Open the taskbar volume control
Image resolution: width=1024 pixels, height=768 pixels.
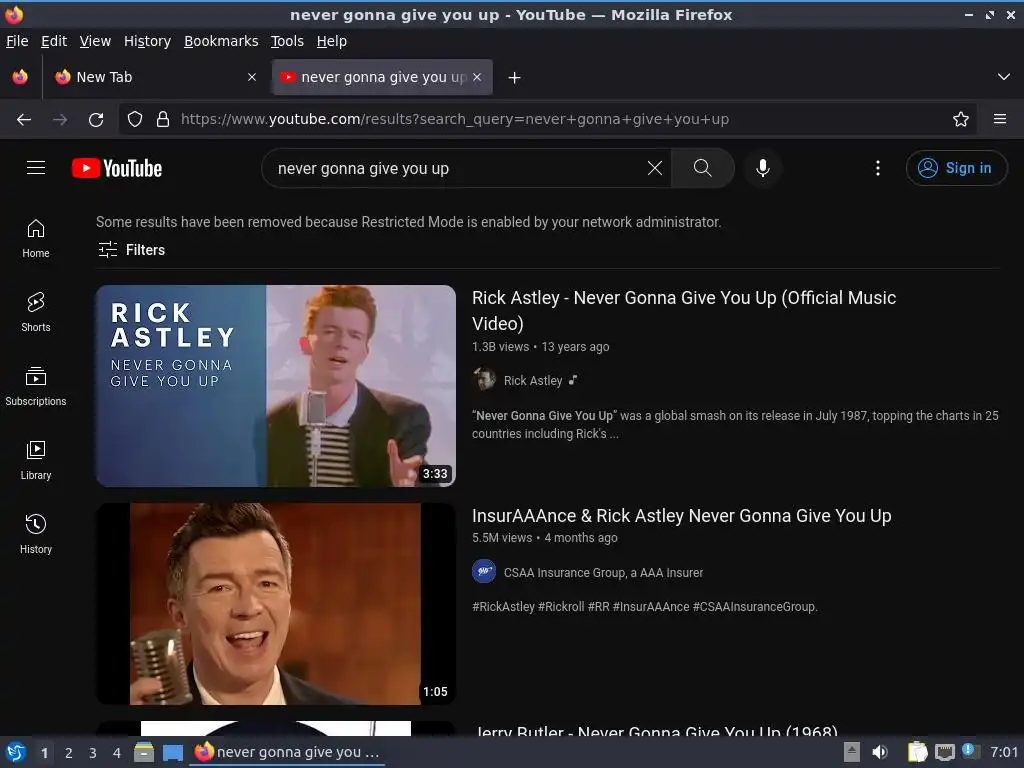pos(880,752)
